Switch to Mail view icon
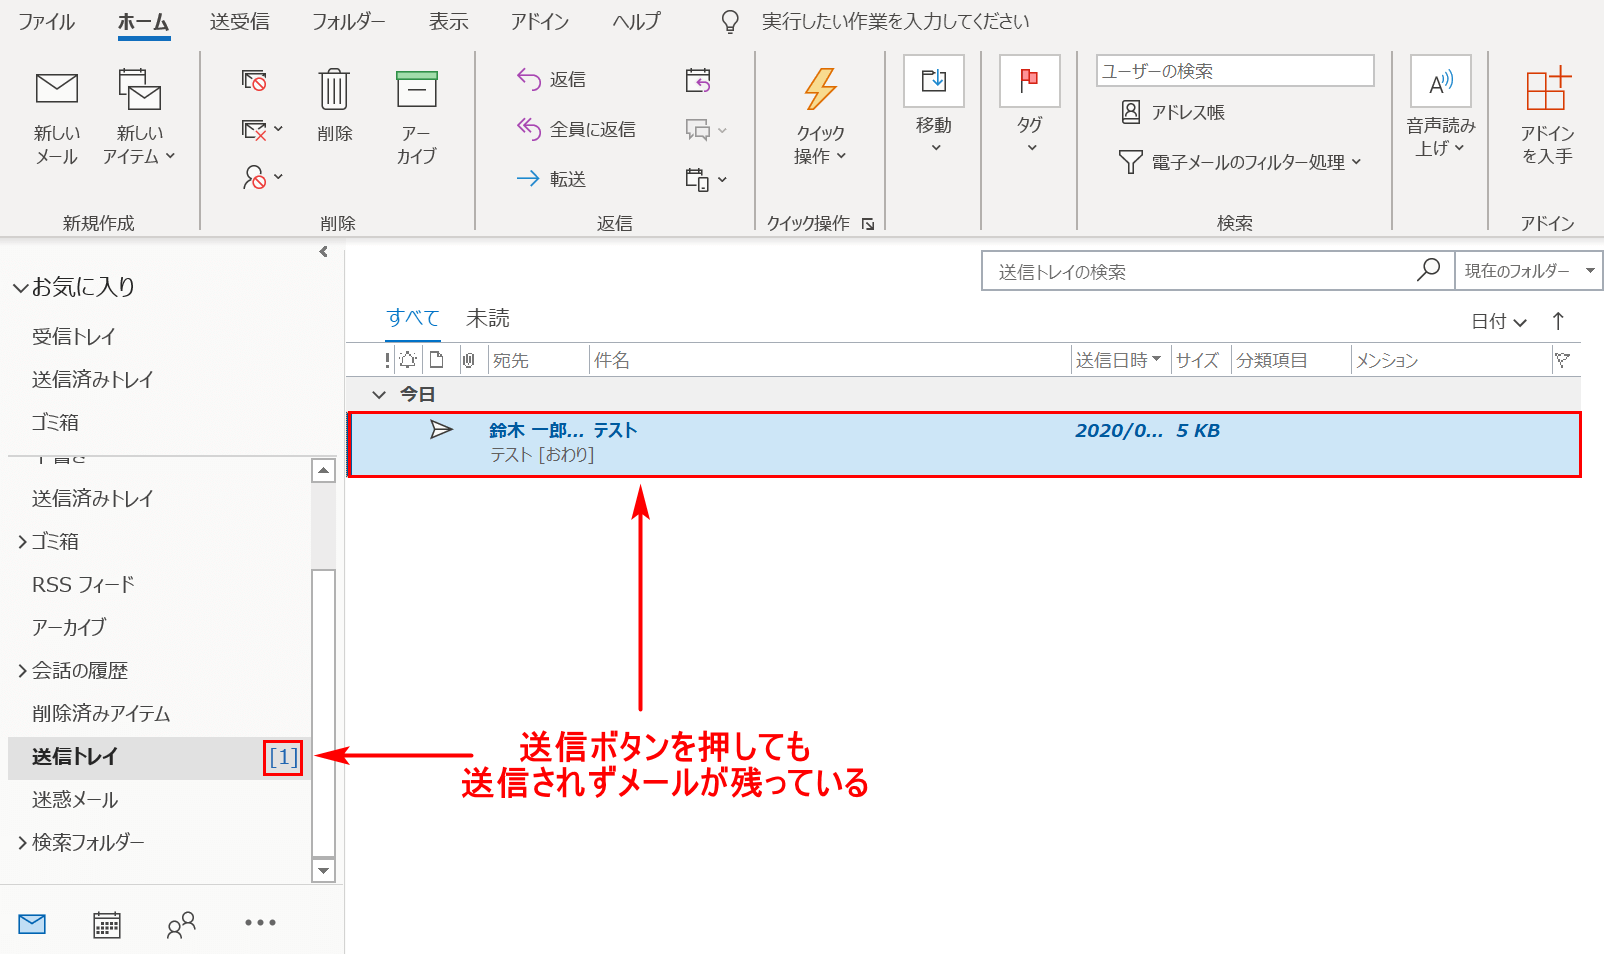 pos(32,923)
